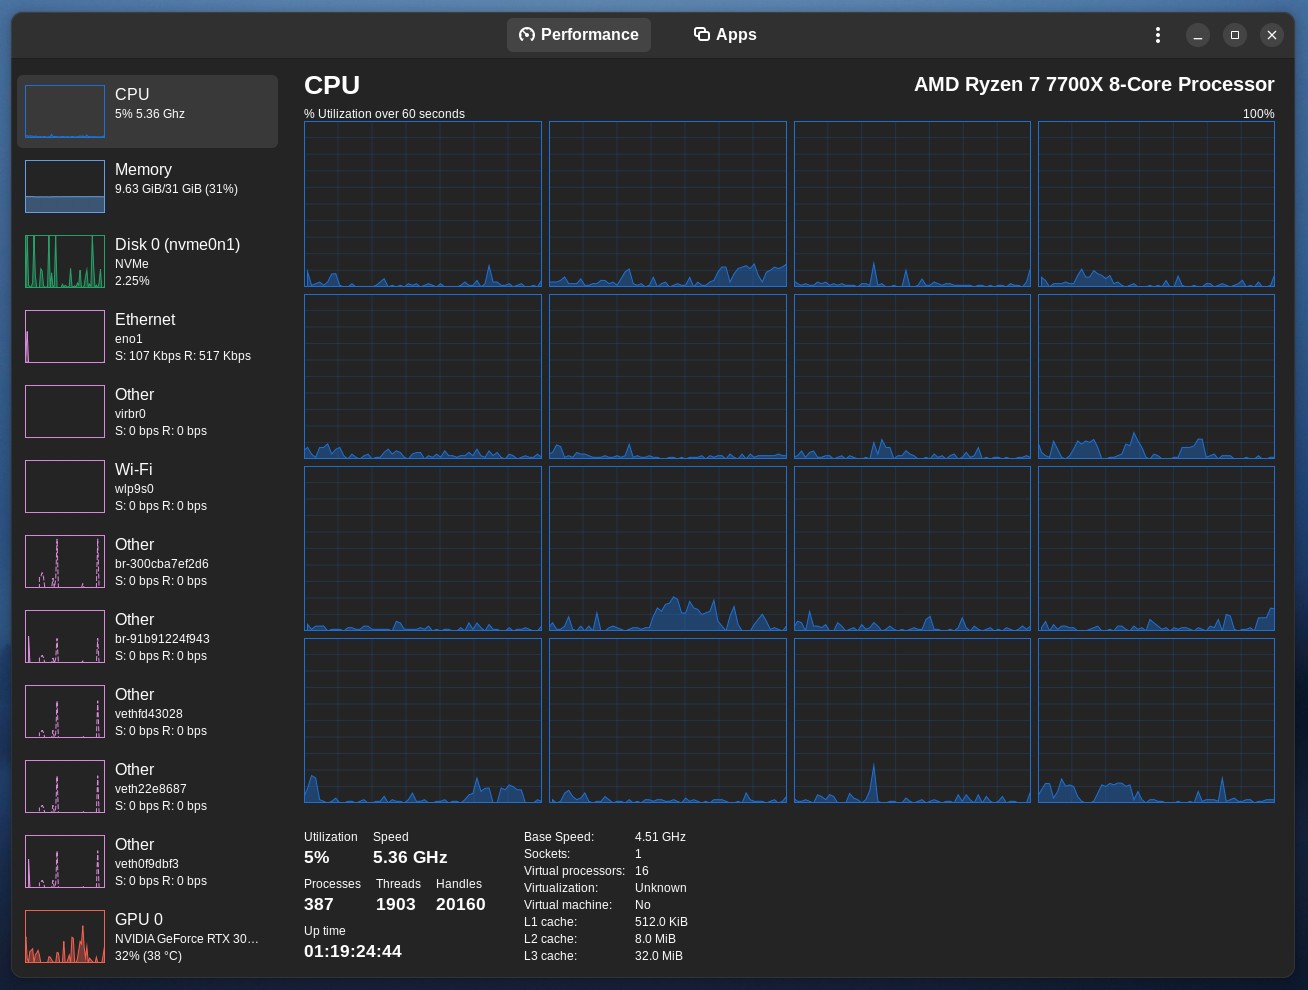Open the Memory usage graph thumbnail
Image resolution: width=1308 pixels, height=990 pixels.
pyautogui.click(x=65, y=186)
